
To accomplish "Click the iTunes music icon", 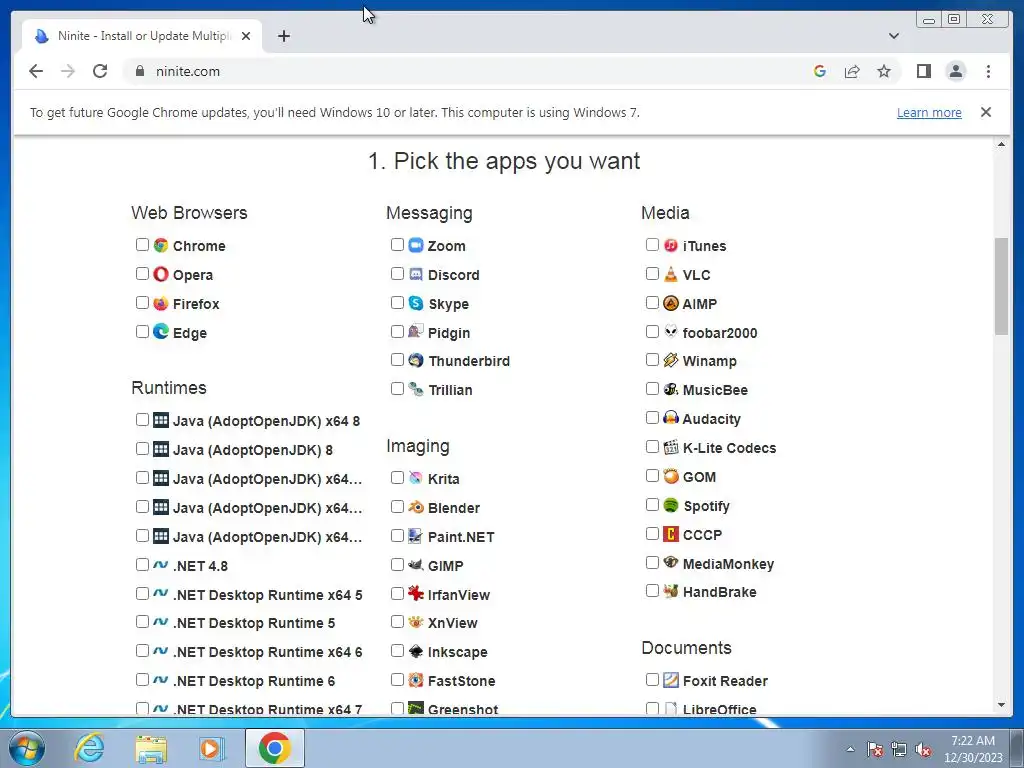I will [671, 246].
